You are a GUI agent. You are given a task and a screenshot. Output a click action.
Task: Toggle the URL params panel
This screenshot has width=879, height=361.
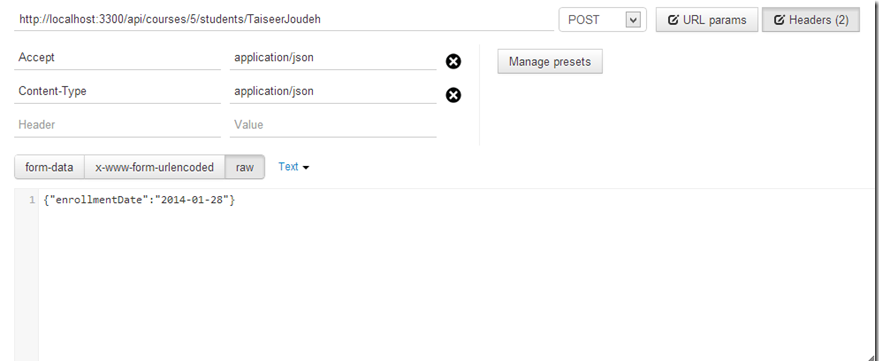pyautogui.click(x=707, y=20)
